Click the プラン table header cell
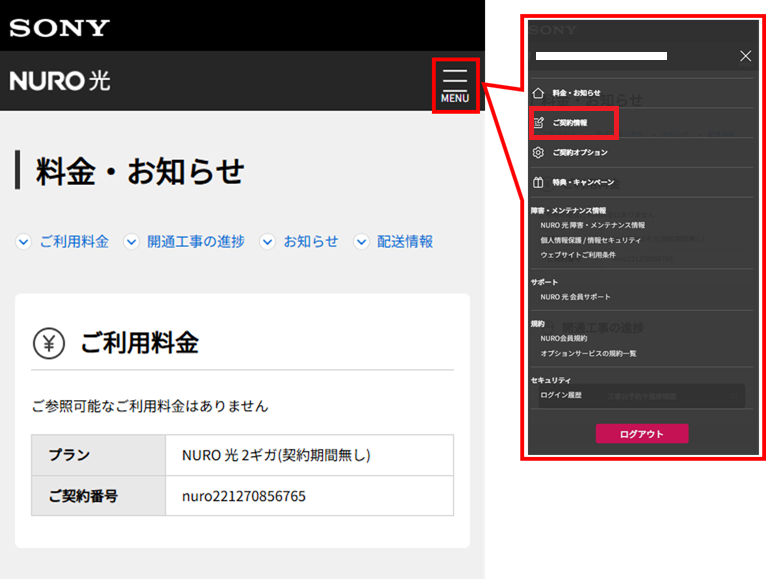Viewport: 766px width, 579px height. pos(99,455)
